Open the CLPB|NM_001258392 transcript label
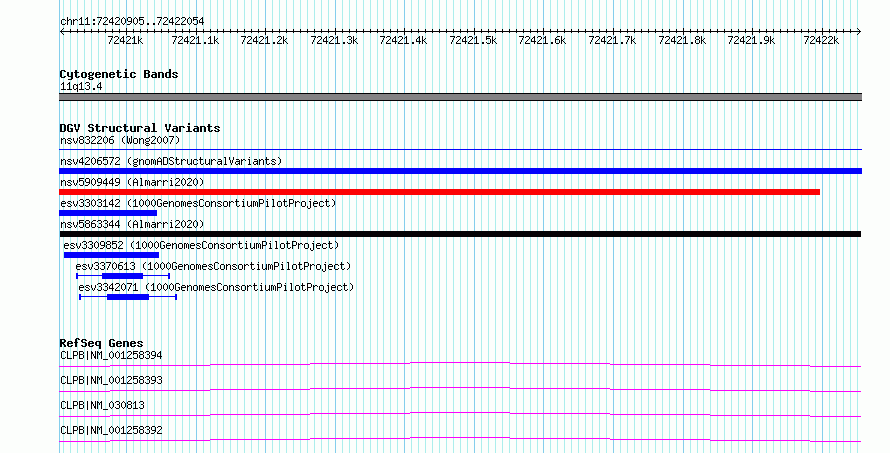The height and width of the screenshot is (453, 890). (x=111, y=430)
